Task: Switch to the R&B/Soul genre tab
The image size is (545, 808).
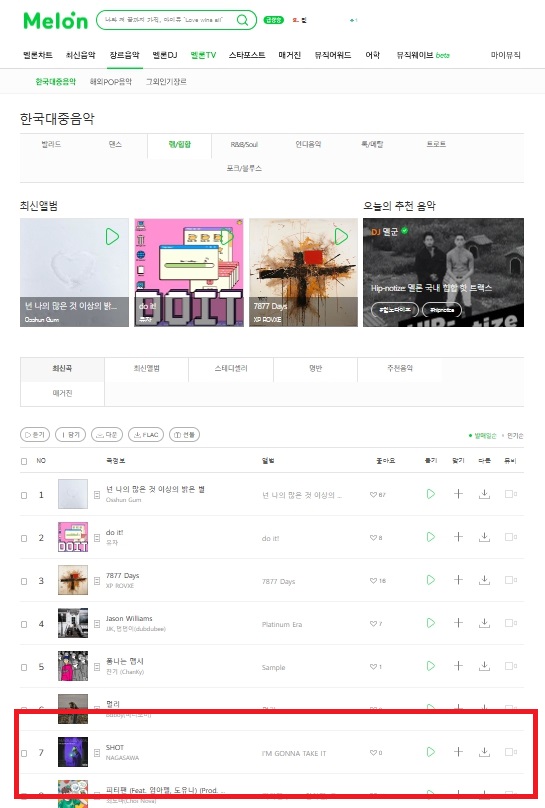Action: (244, 145)
